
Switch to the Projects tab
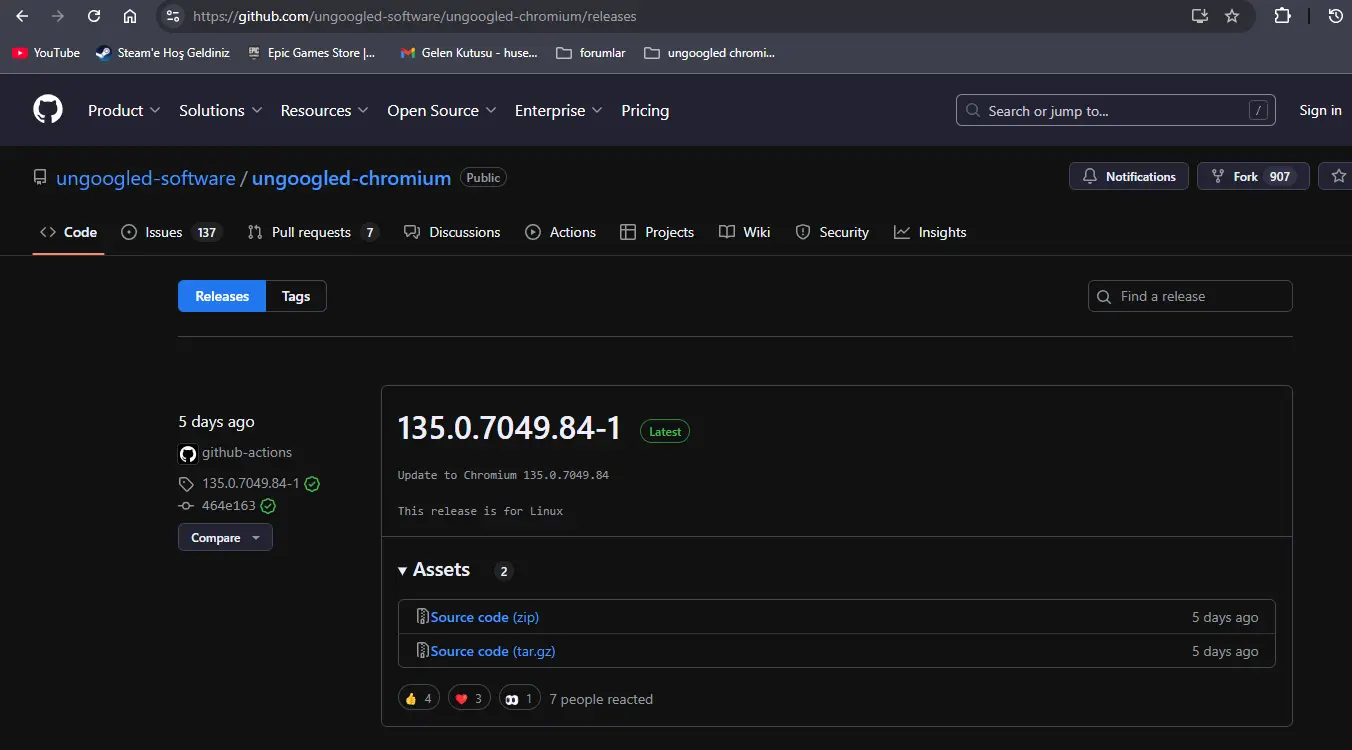click(657, 232)
